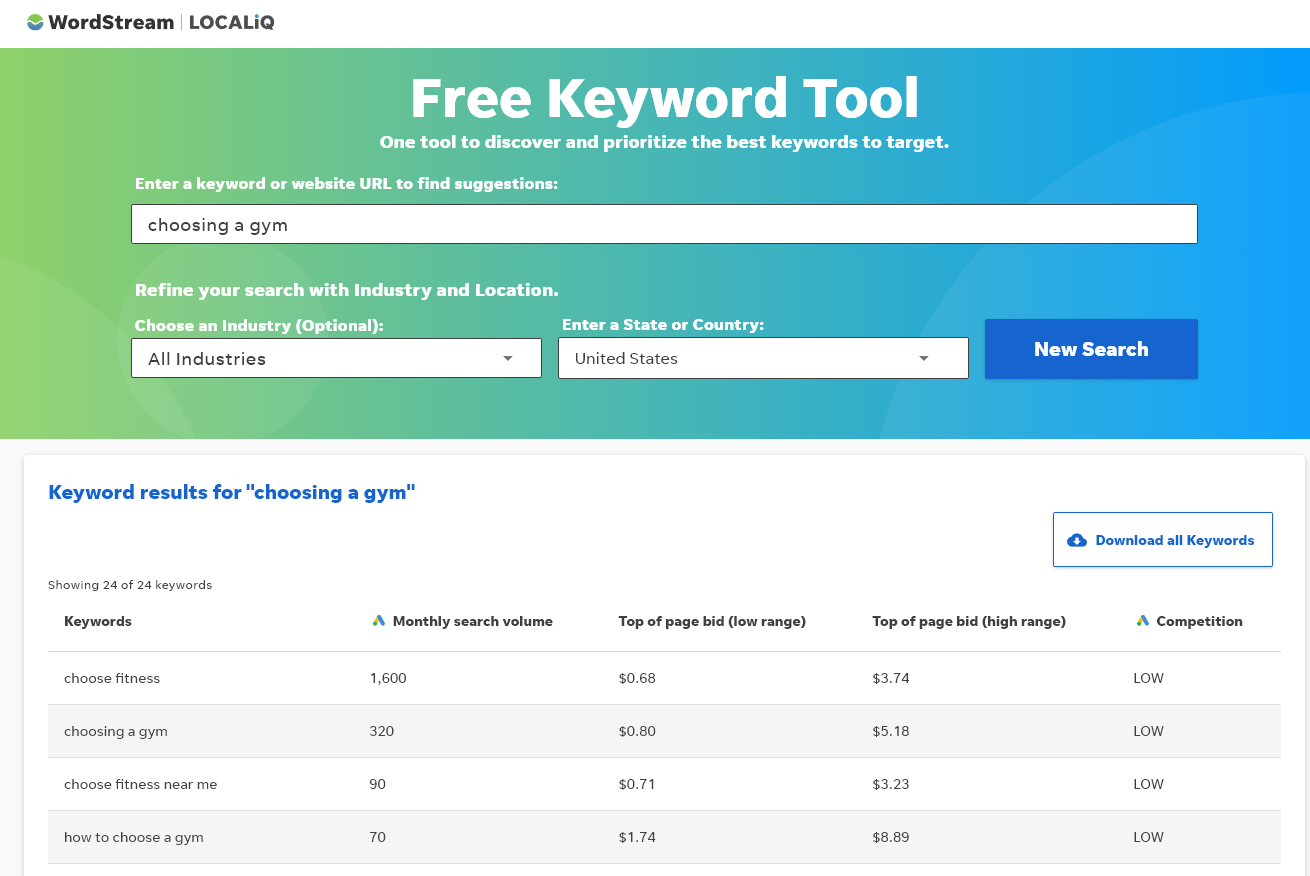Select the 'choose fitness' keyword row
This screenshot has height=876, width=1310.
click(x=111, y=678)
